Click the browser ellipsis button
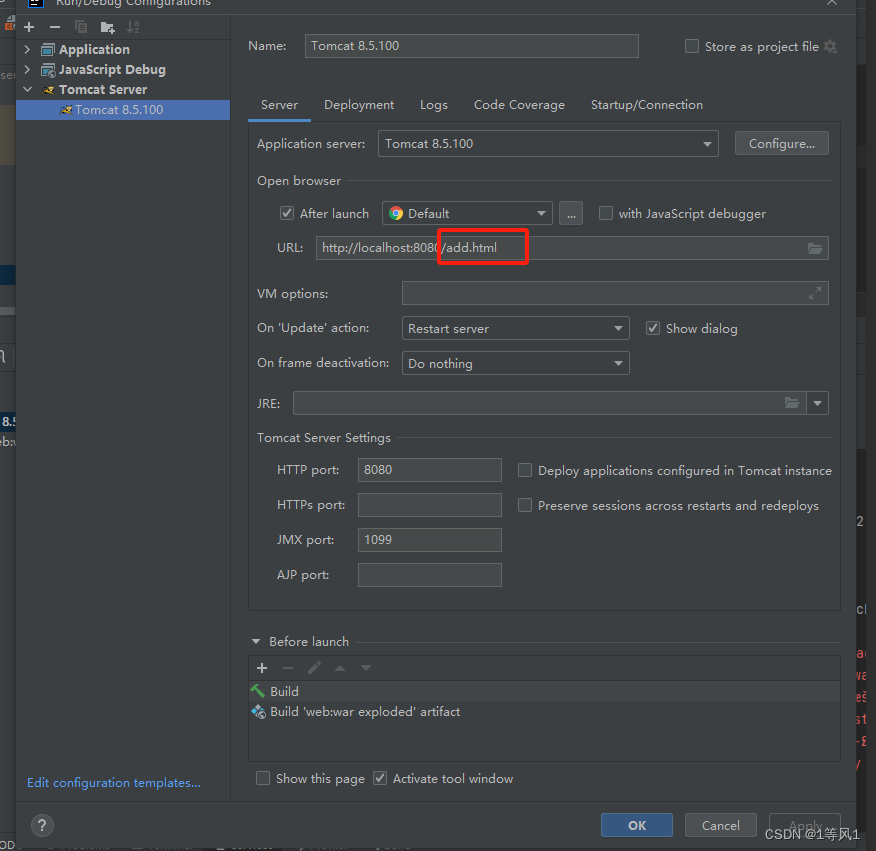The image size is (876, 851). pyautogui.click(x=571, y=213)
